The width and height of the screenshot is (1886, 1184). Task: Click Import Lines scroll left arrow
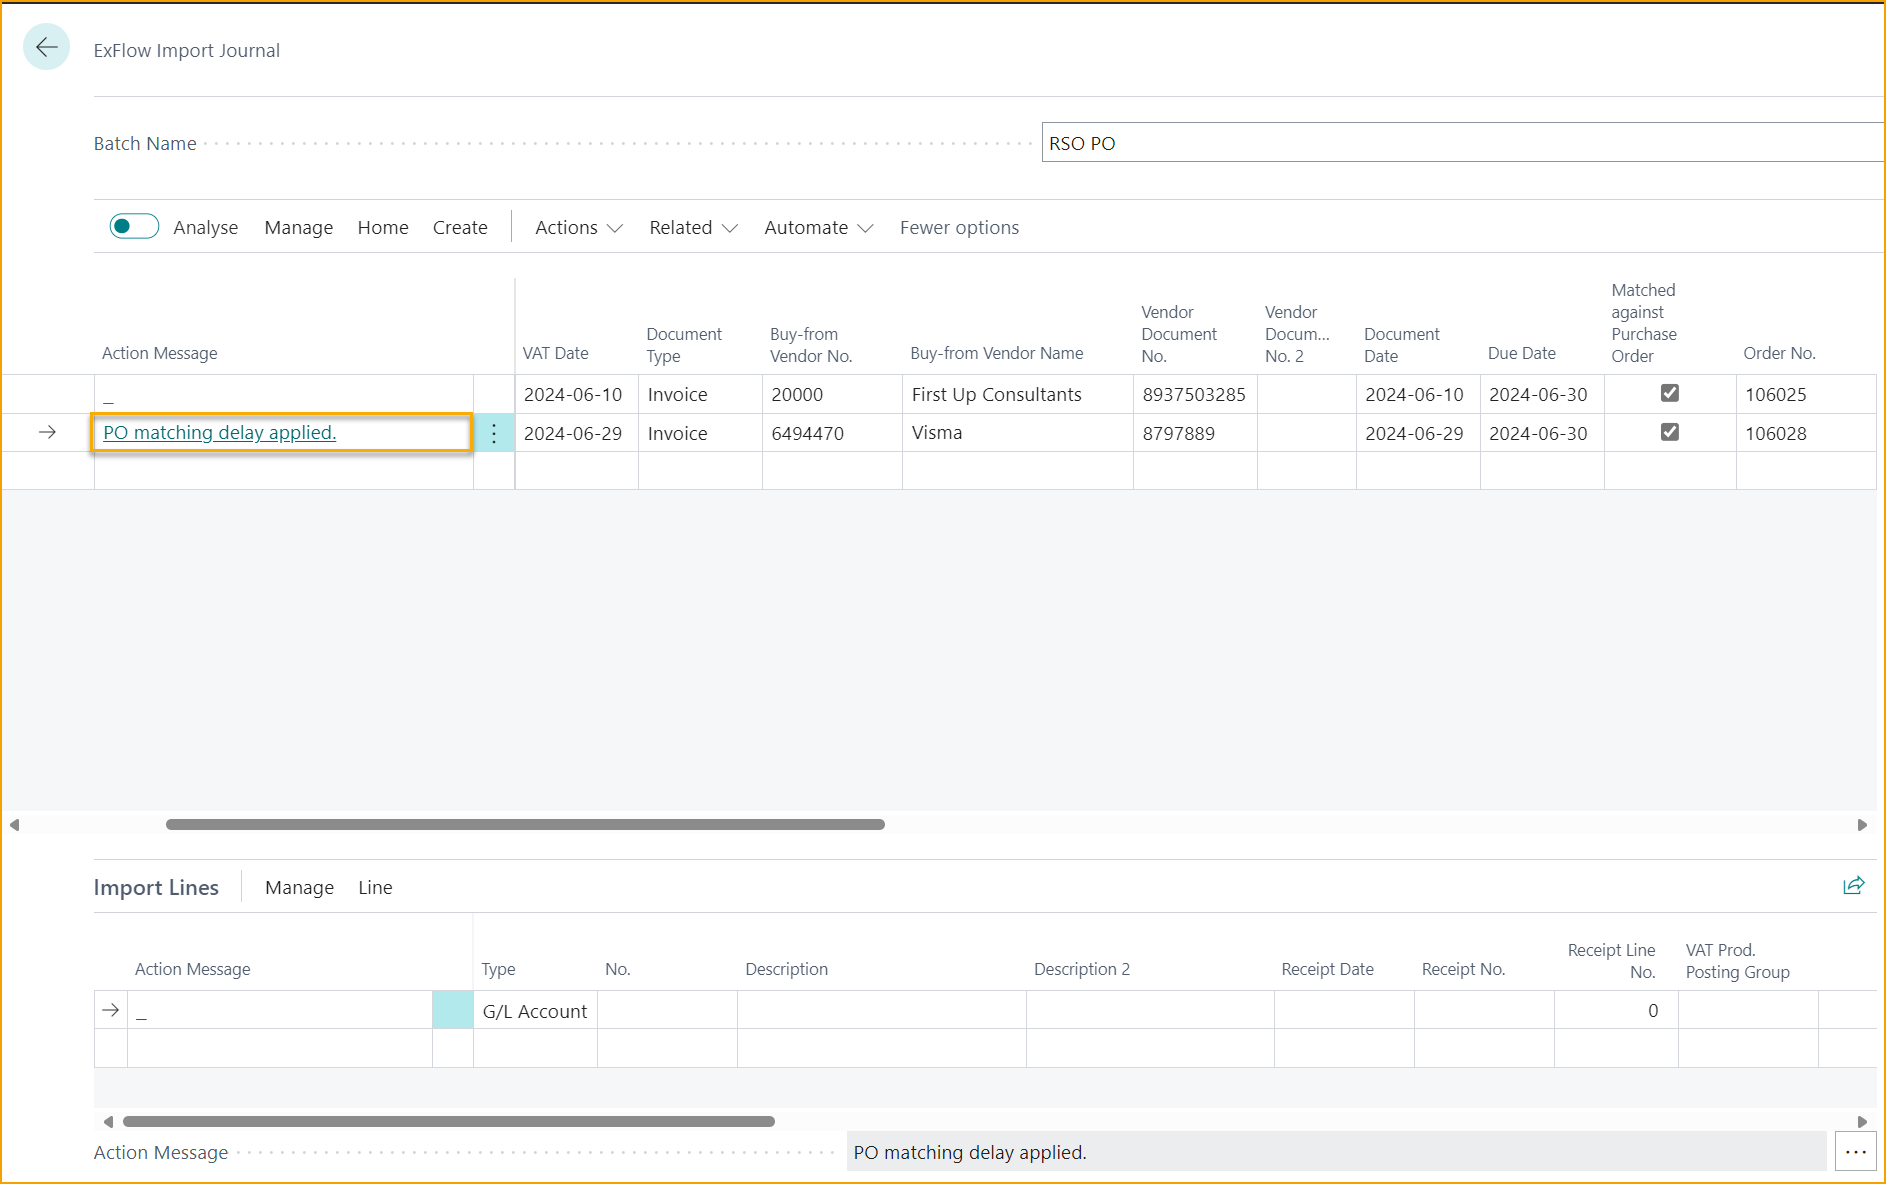coord(108,1122)
